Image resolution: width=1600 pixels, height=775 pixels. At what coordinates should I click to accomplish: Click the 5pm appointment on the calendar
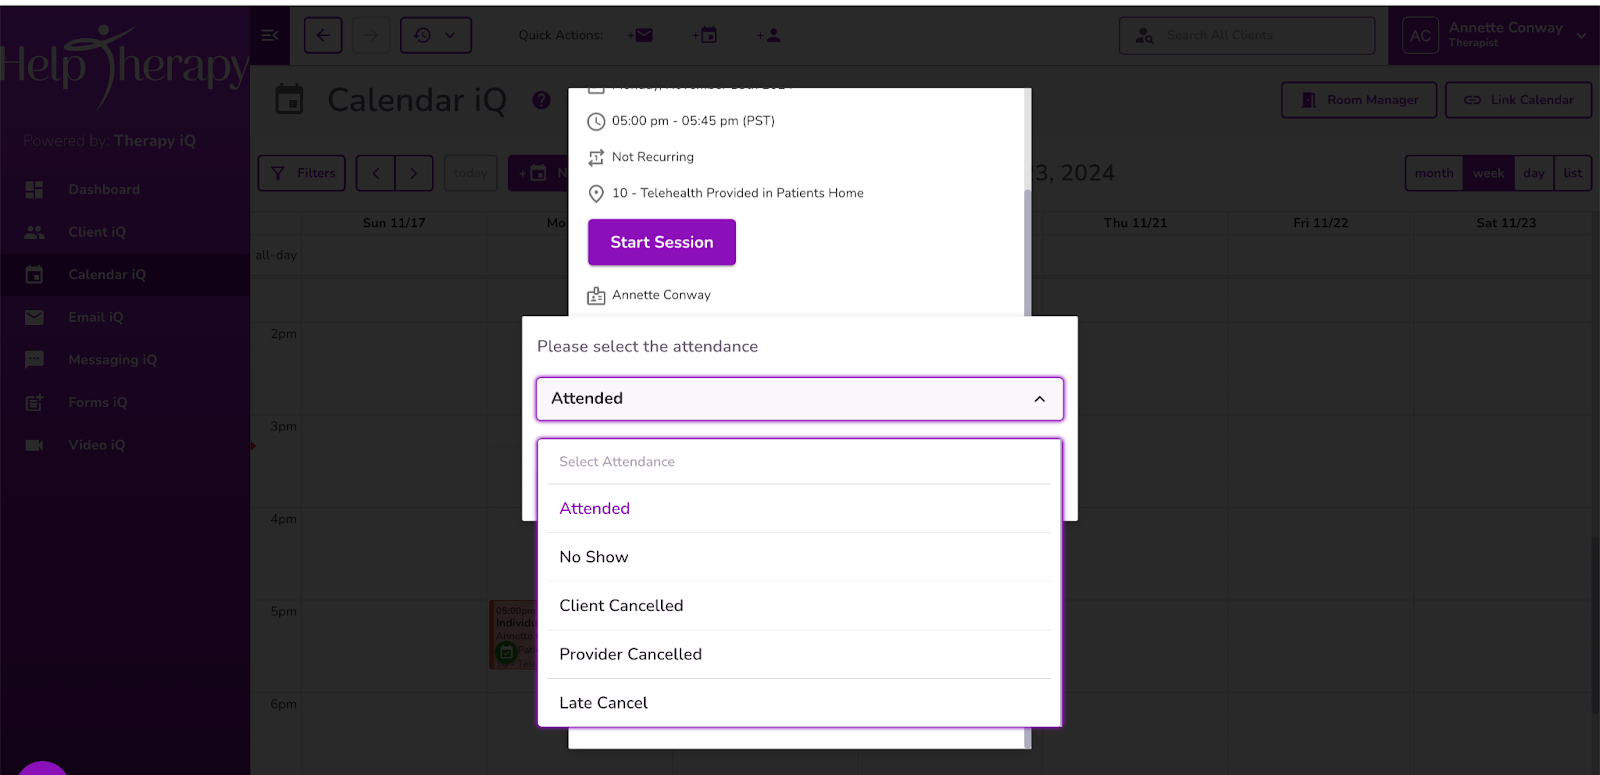(x=512, y=634)
